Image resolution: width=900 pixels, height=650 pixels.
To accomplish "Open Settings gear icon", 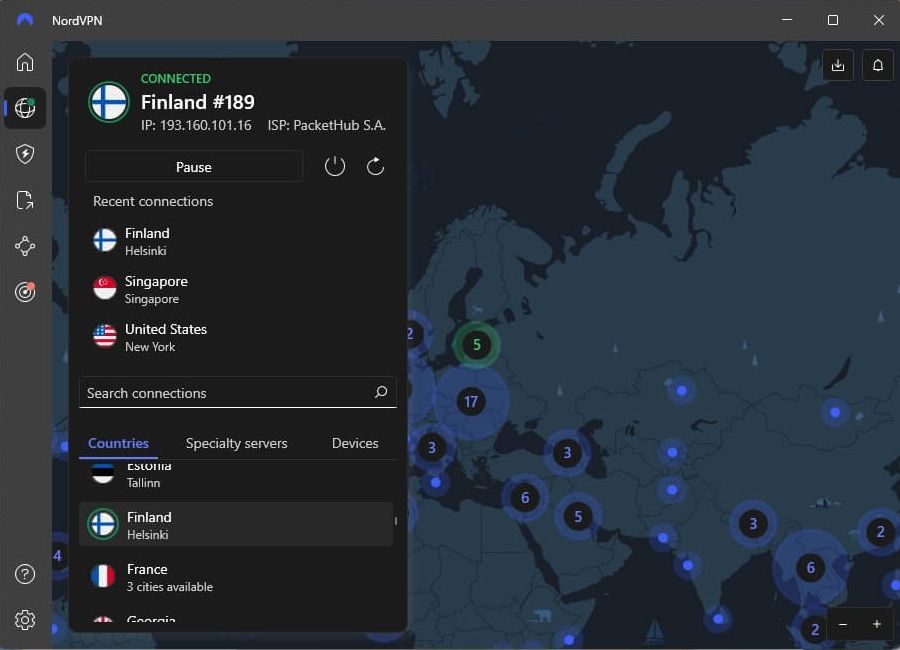I will [25, 620].
